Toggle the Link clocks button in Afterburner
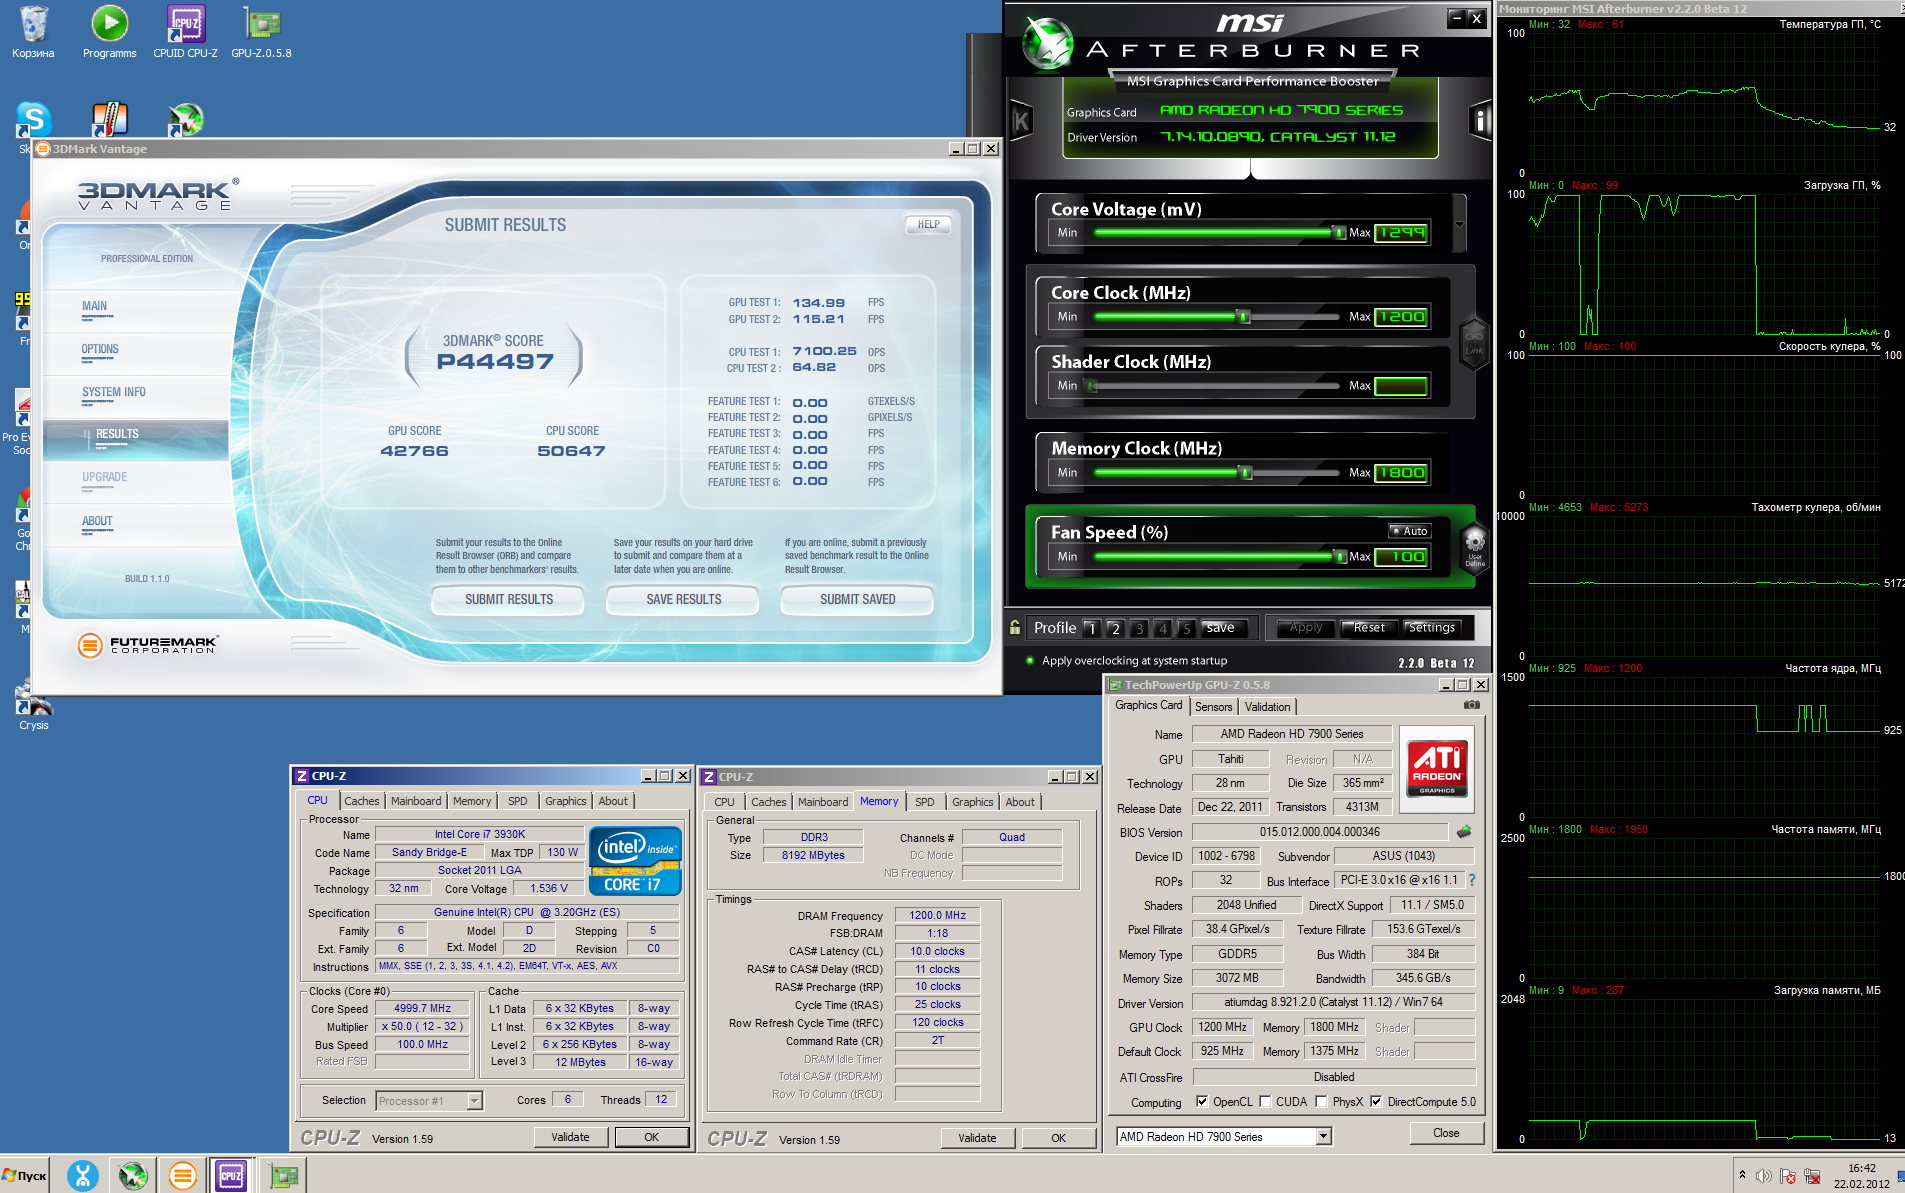Screen dimensions: 1905x1193 pyautogui.click(x=1474, y=343)
